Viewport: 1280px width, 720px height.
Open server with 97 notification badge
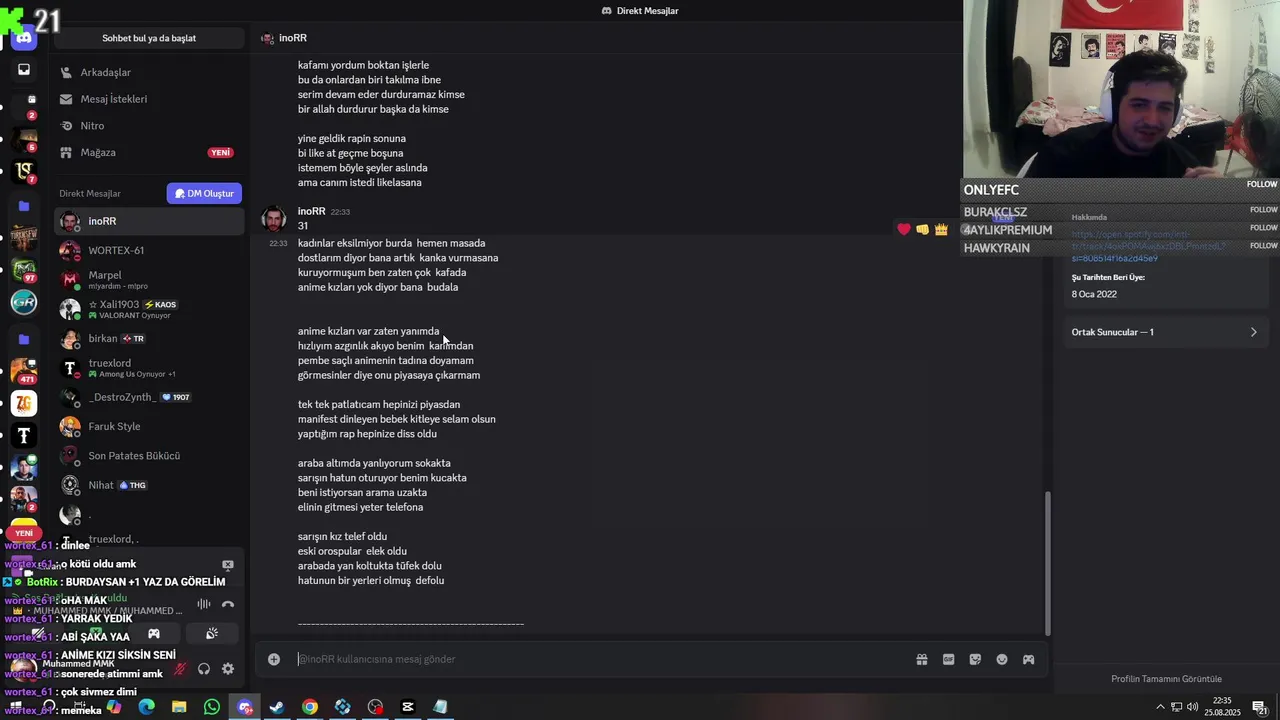(x=24, y=270)
